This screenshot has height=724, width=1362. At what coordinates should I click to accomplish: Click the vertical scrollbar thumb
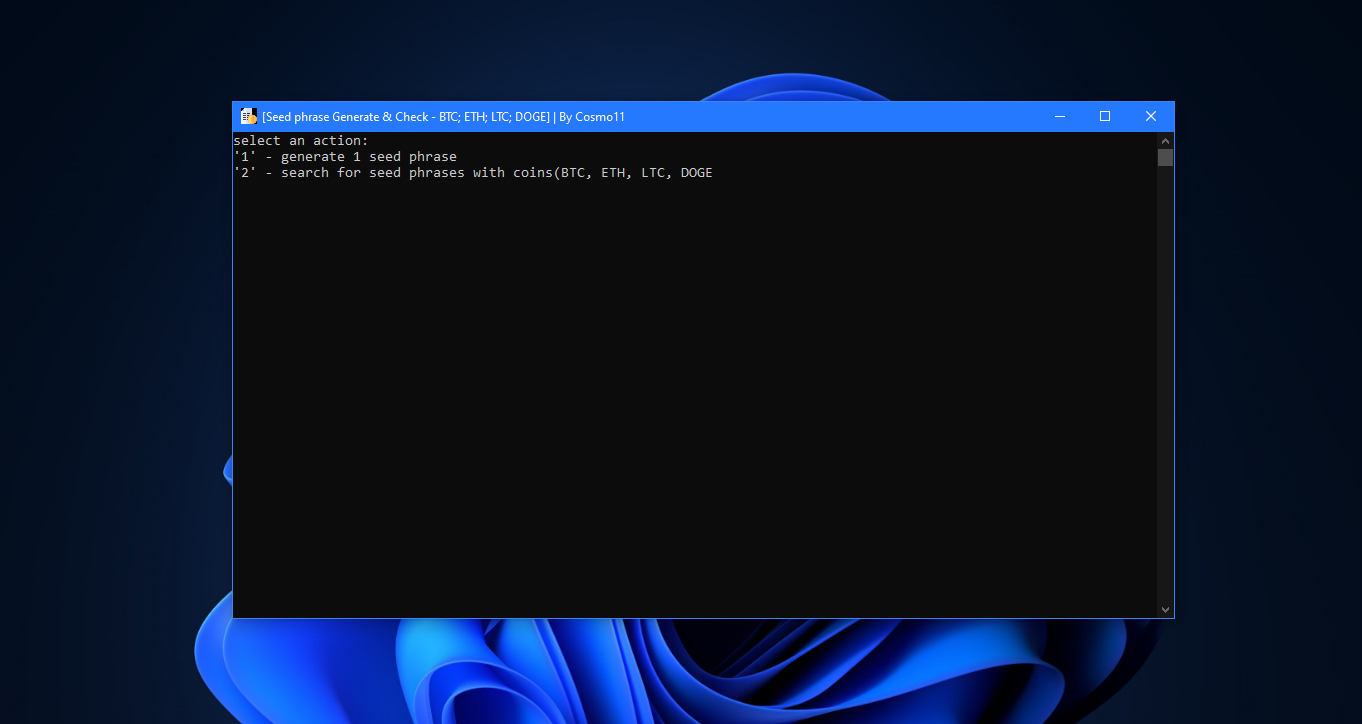click(1165, 157)
